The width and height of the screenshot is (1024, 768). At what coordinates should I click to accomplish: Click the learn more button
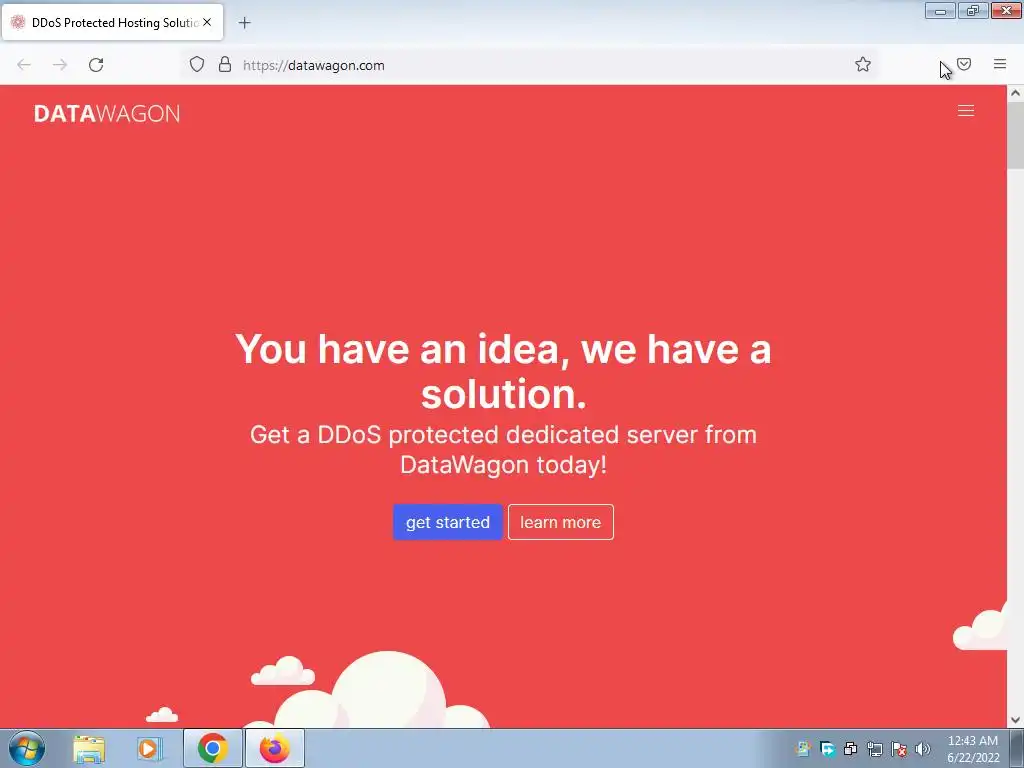tap(560, 522)
